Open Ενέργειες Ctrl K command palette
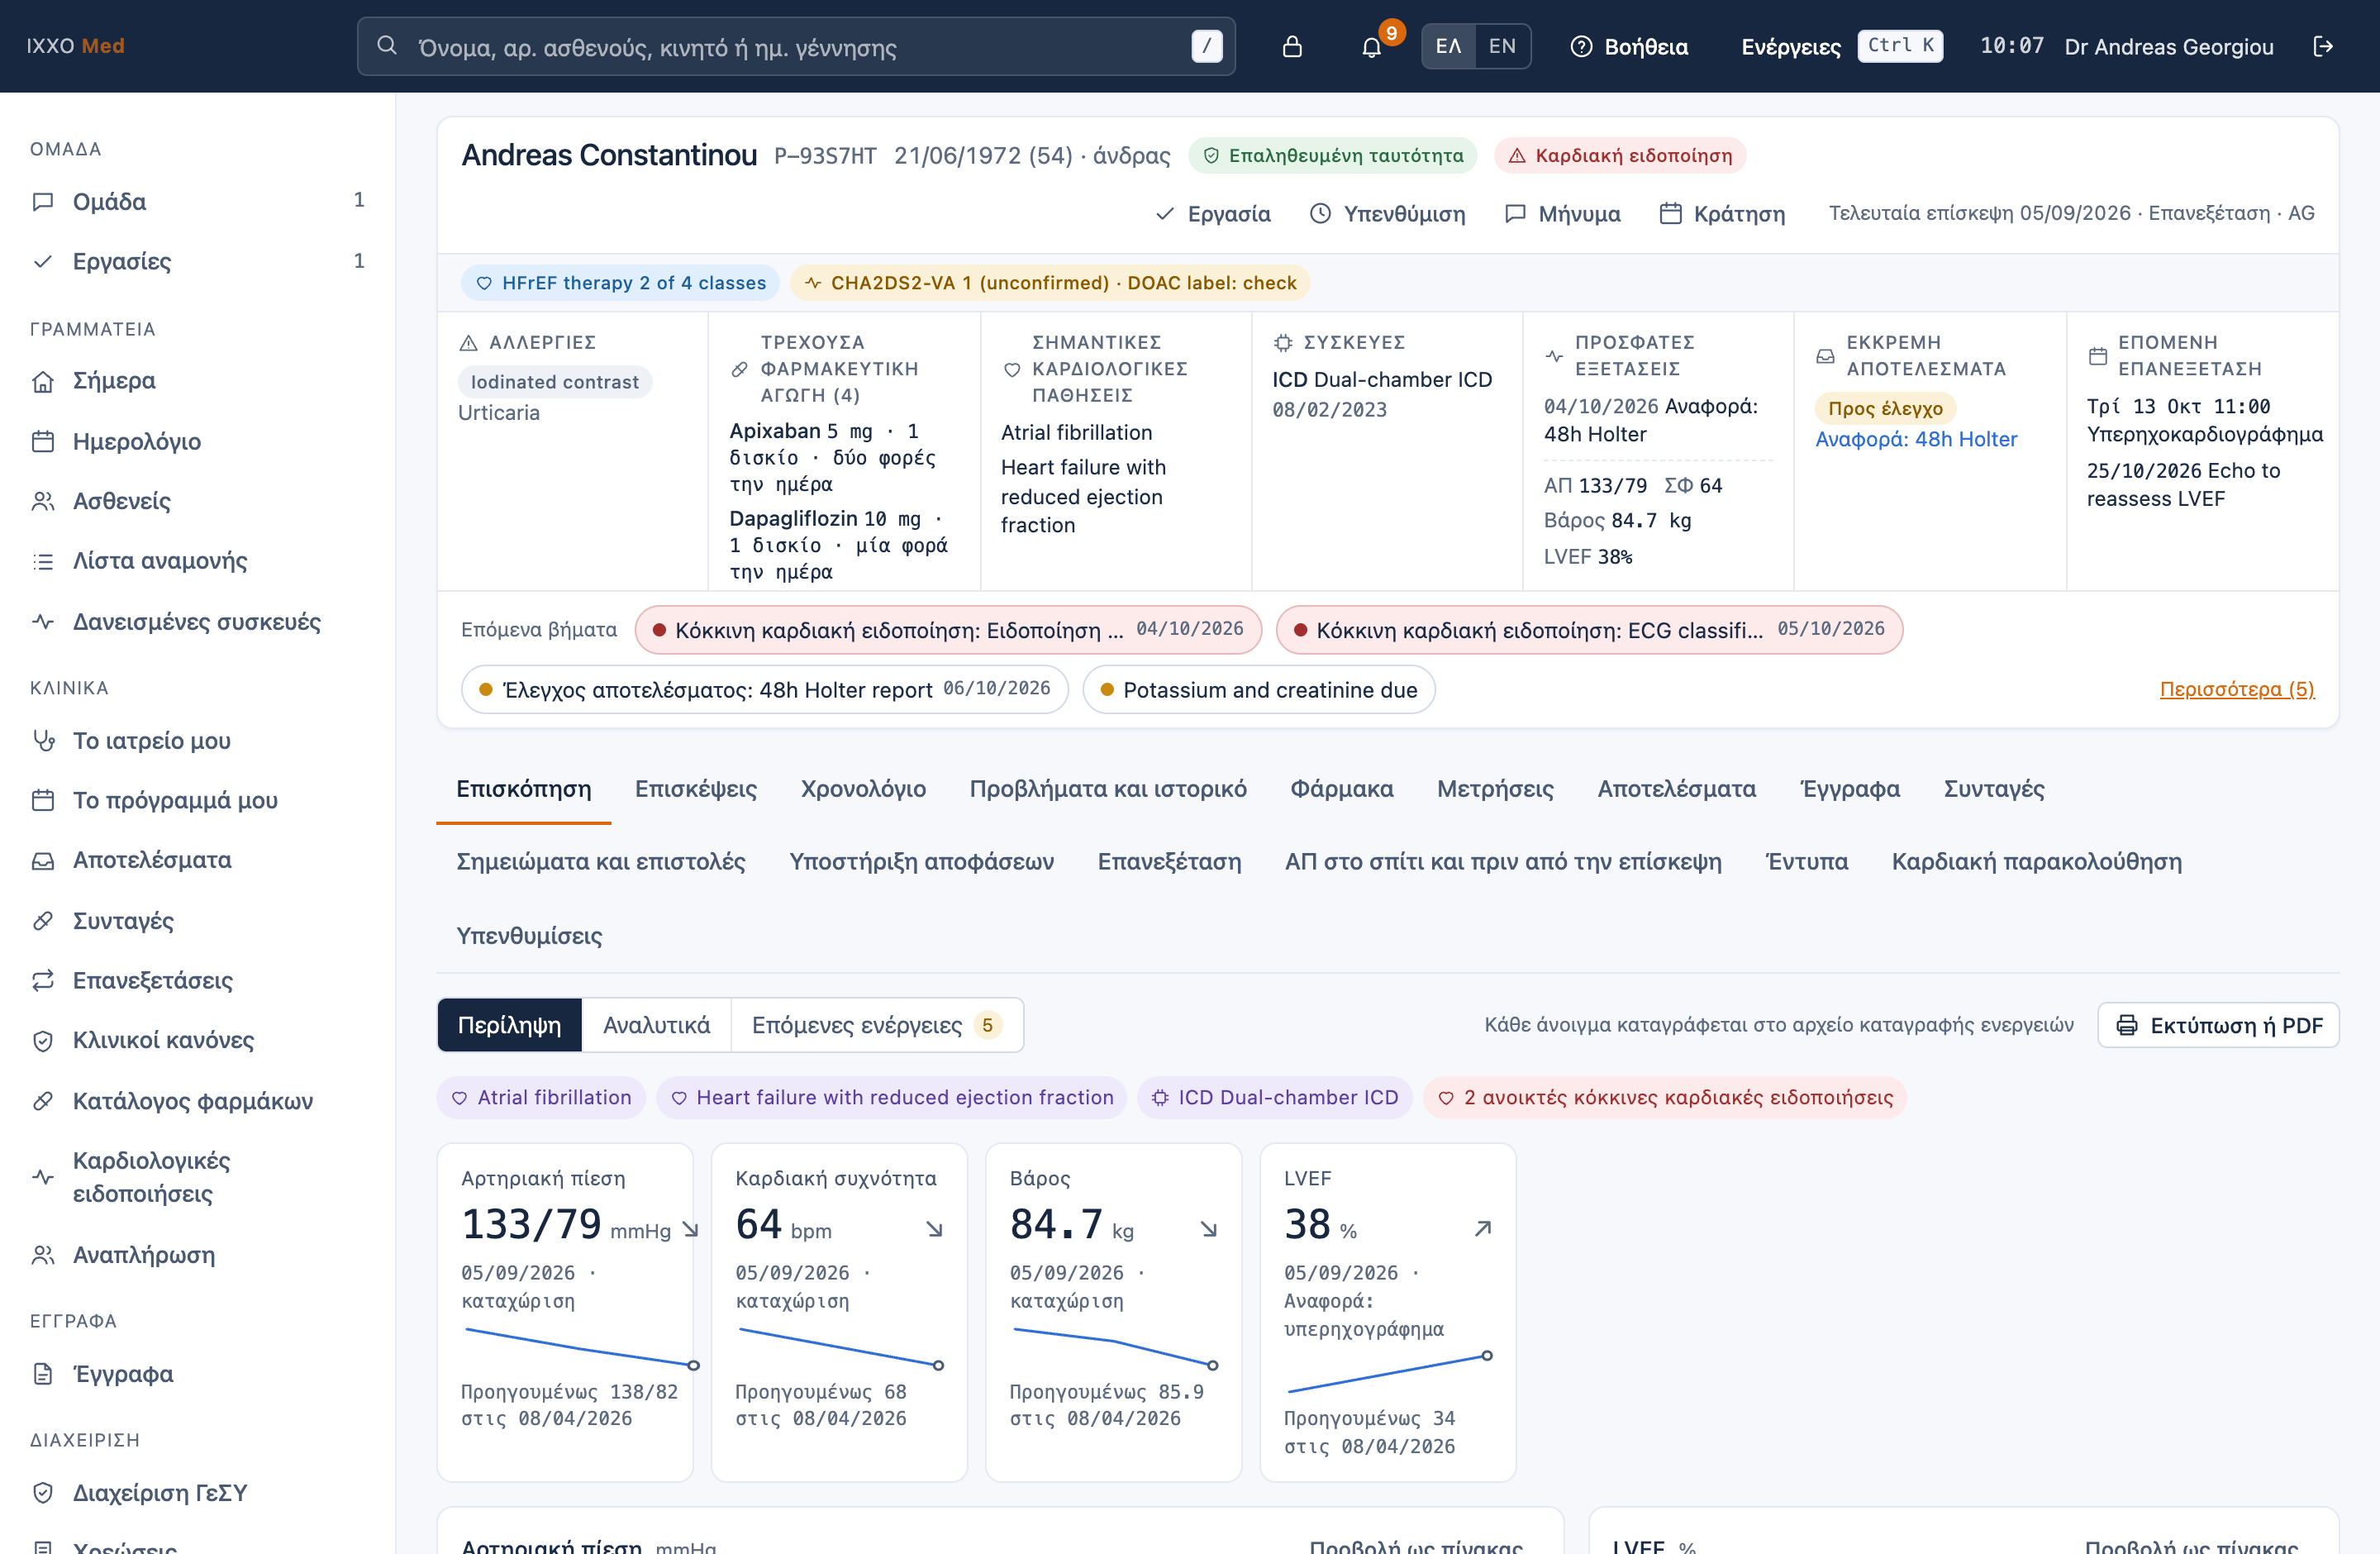 click(x=1842, y=46)
